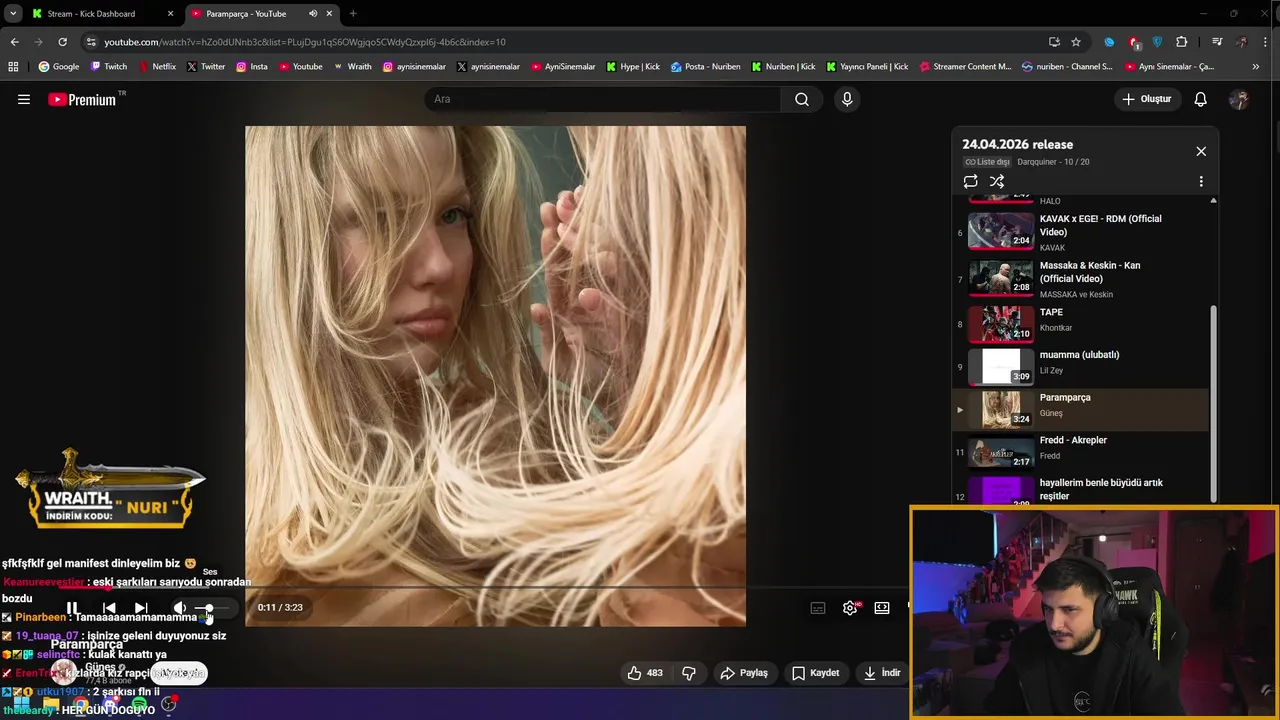Open the Hype | Kick bookmark

633,67
